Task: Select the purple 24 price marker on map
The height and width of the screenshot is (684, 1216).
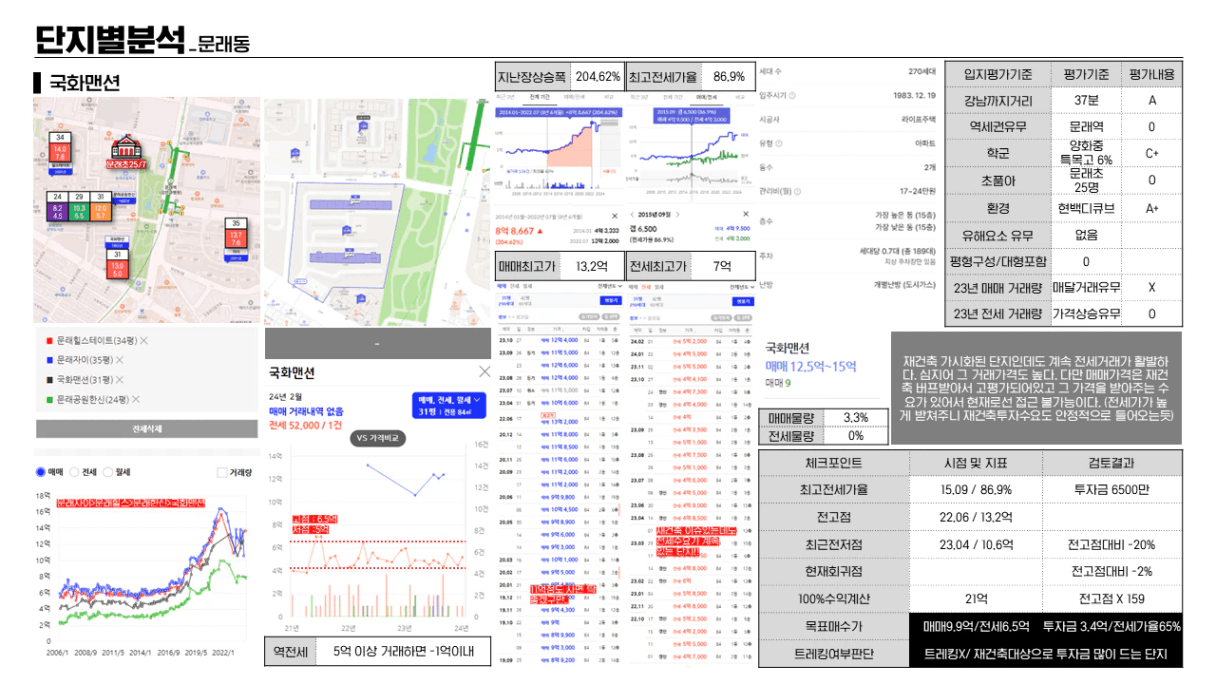Action: point(58,207)
